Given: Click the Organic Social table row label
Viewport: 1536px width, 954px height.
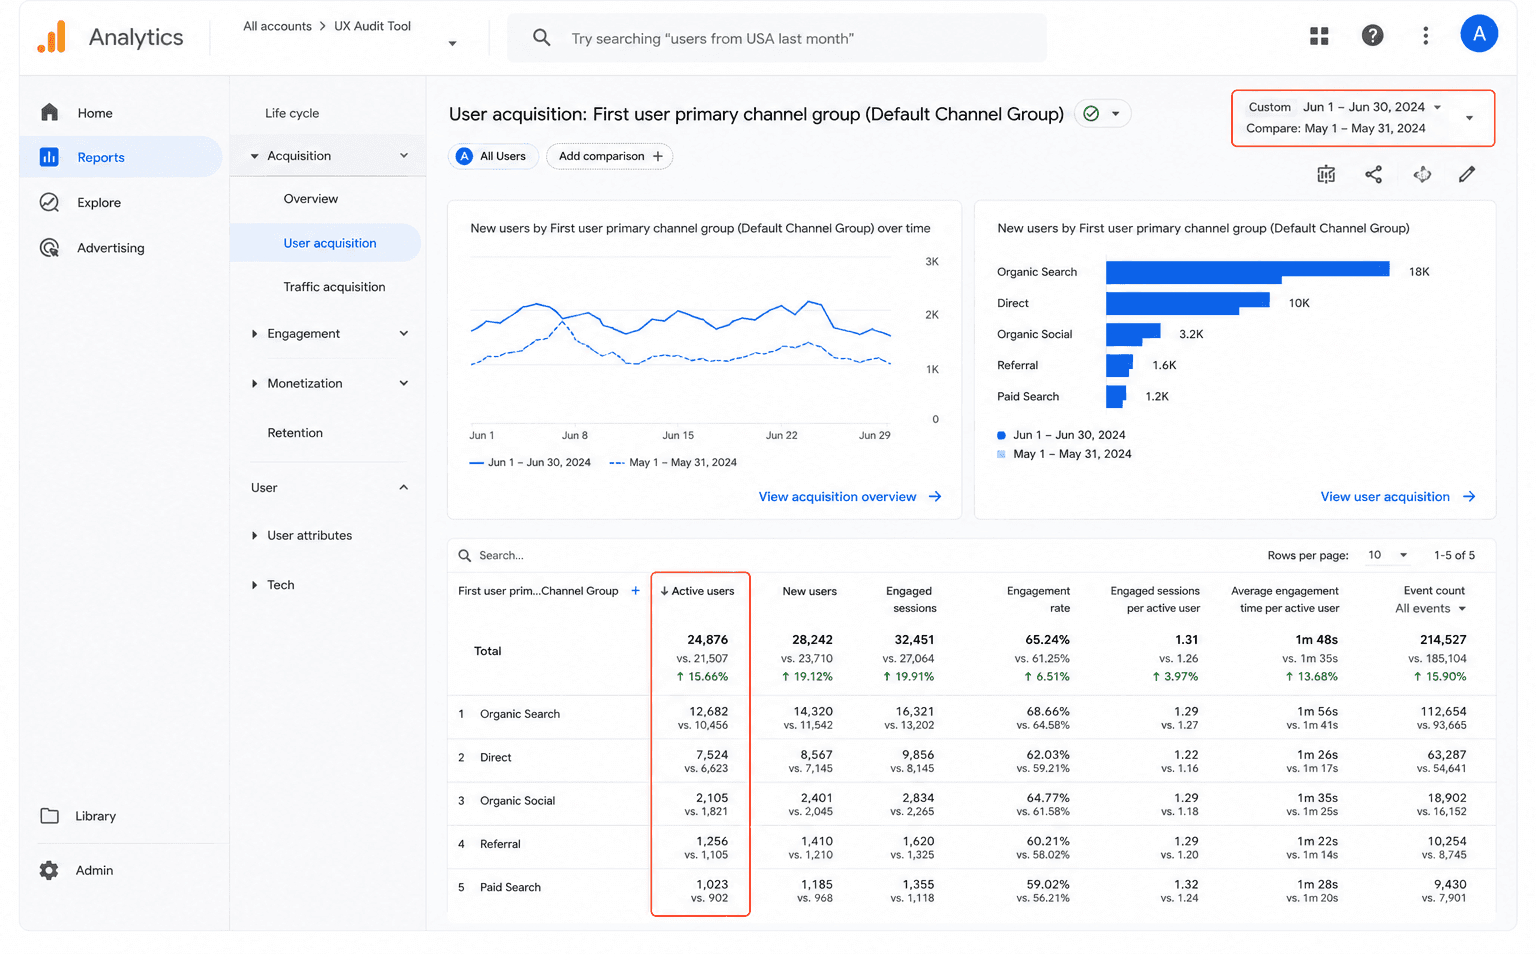Looking at the screenshot, I should point(517,801).
